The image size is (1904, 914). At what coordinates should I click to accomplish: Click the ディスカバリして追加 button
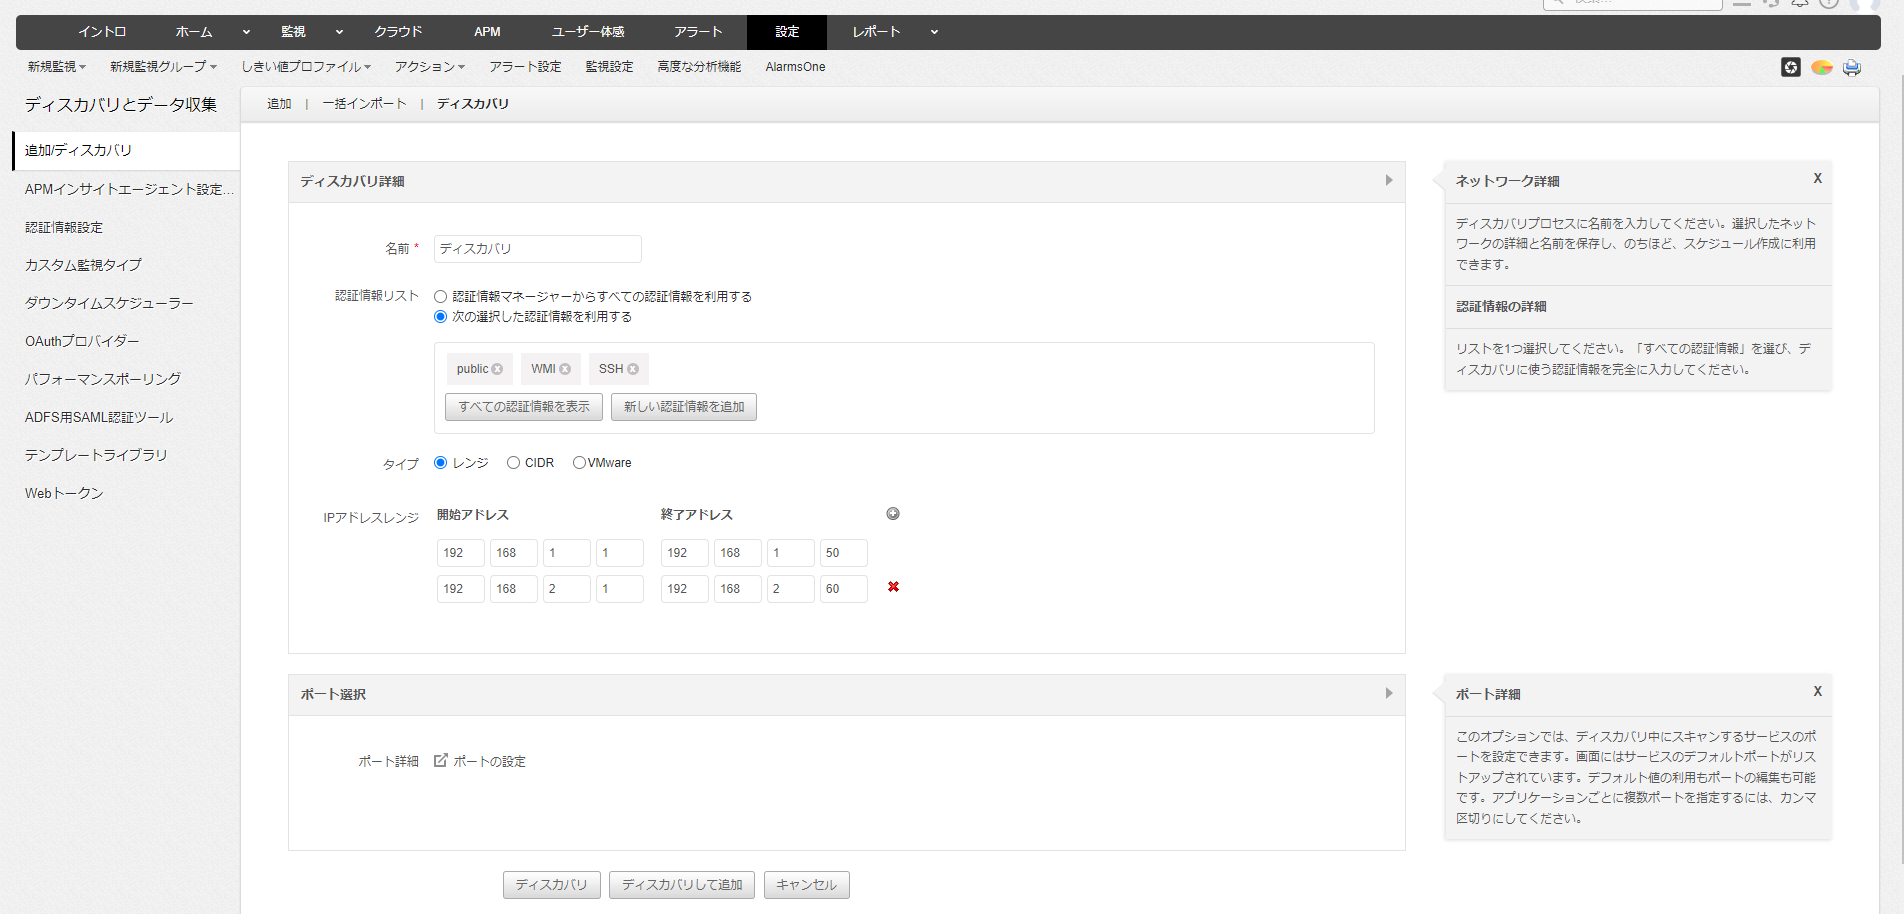(x=682, y=885)
